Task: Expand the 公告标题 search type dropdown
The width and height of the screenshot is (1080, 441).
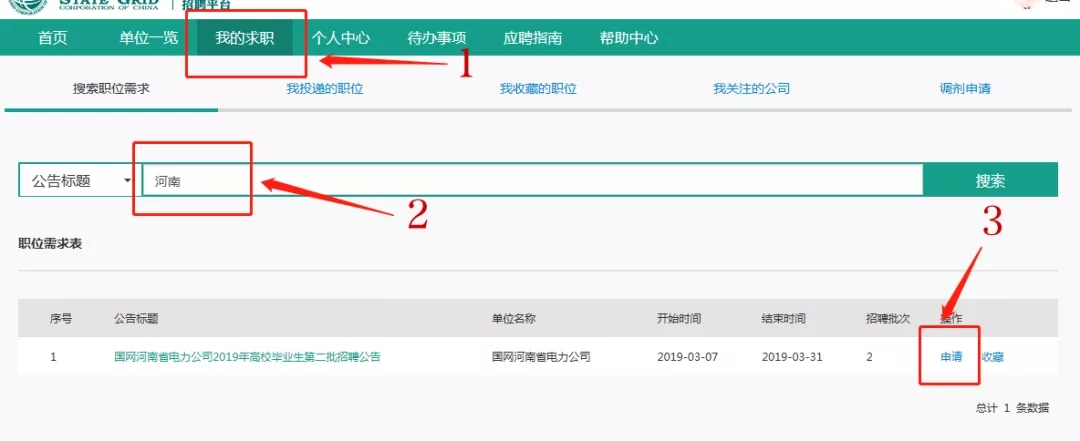Action: pyautogui.click(x=79, y=181)
